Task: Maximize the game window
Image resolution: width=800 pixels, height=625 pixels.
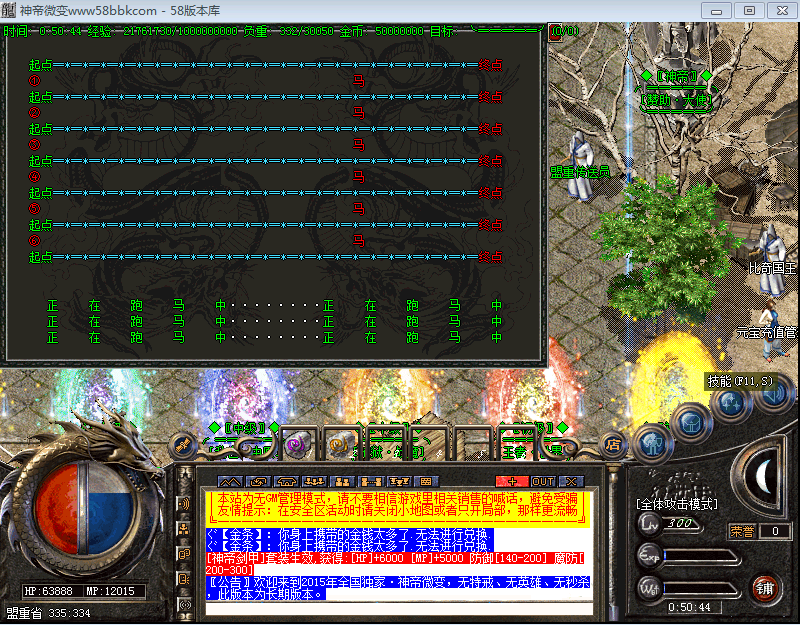Action: coord(749,10)
